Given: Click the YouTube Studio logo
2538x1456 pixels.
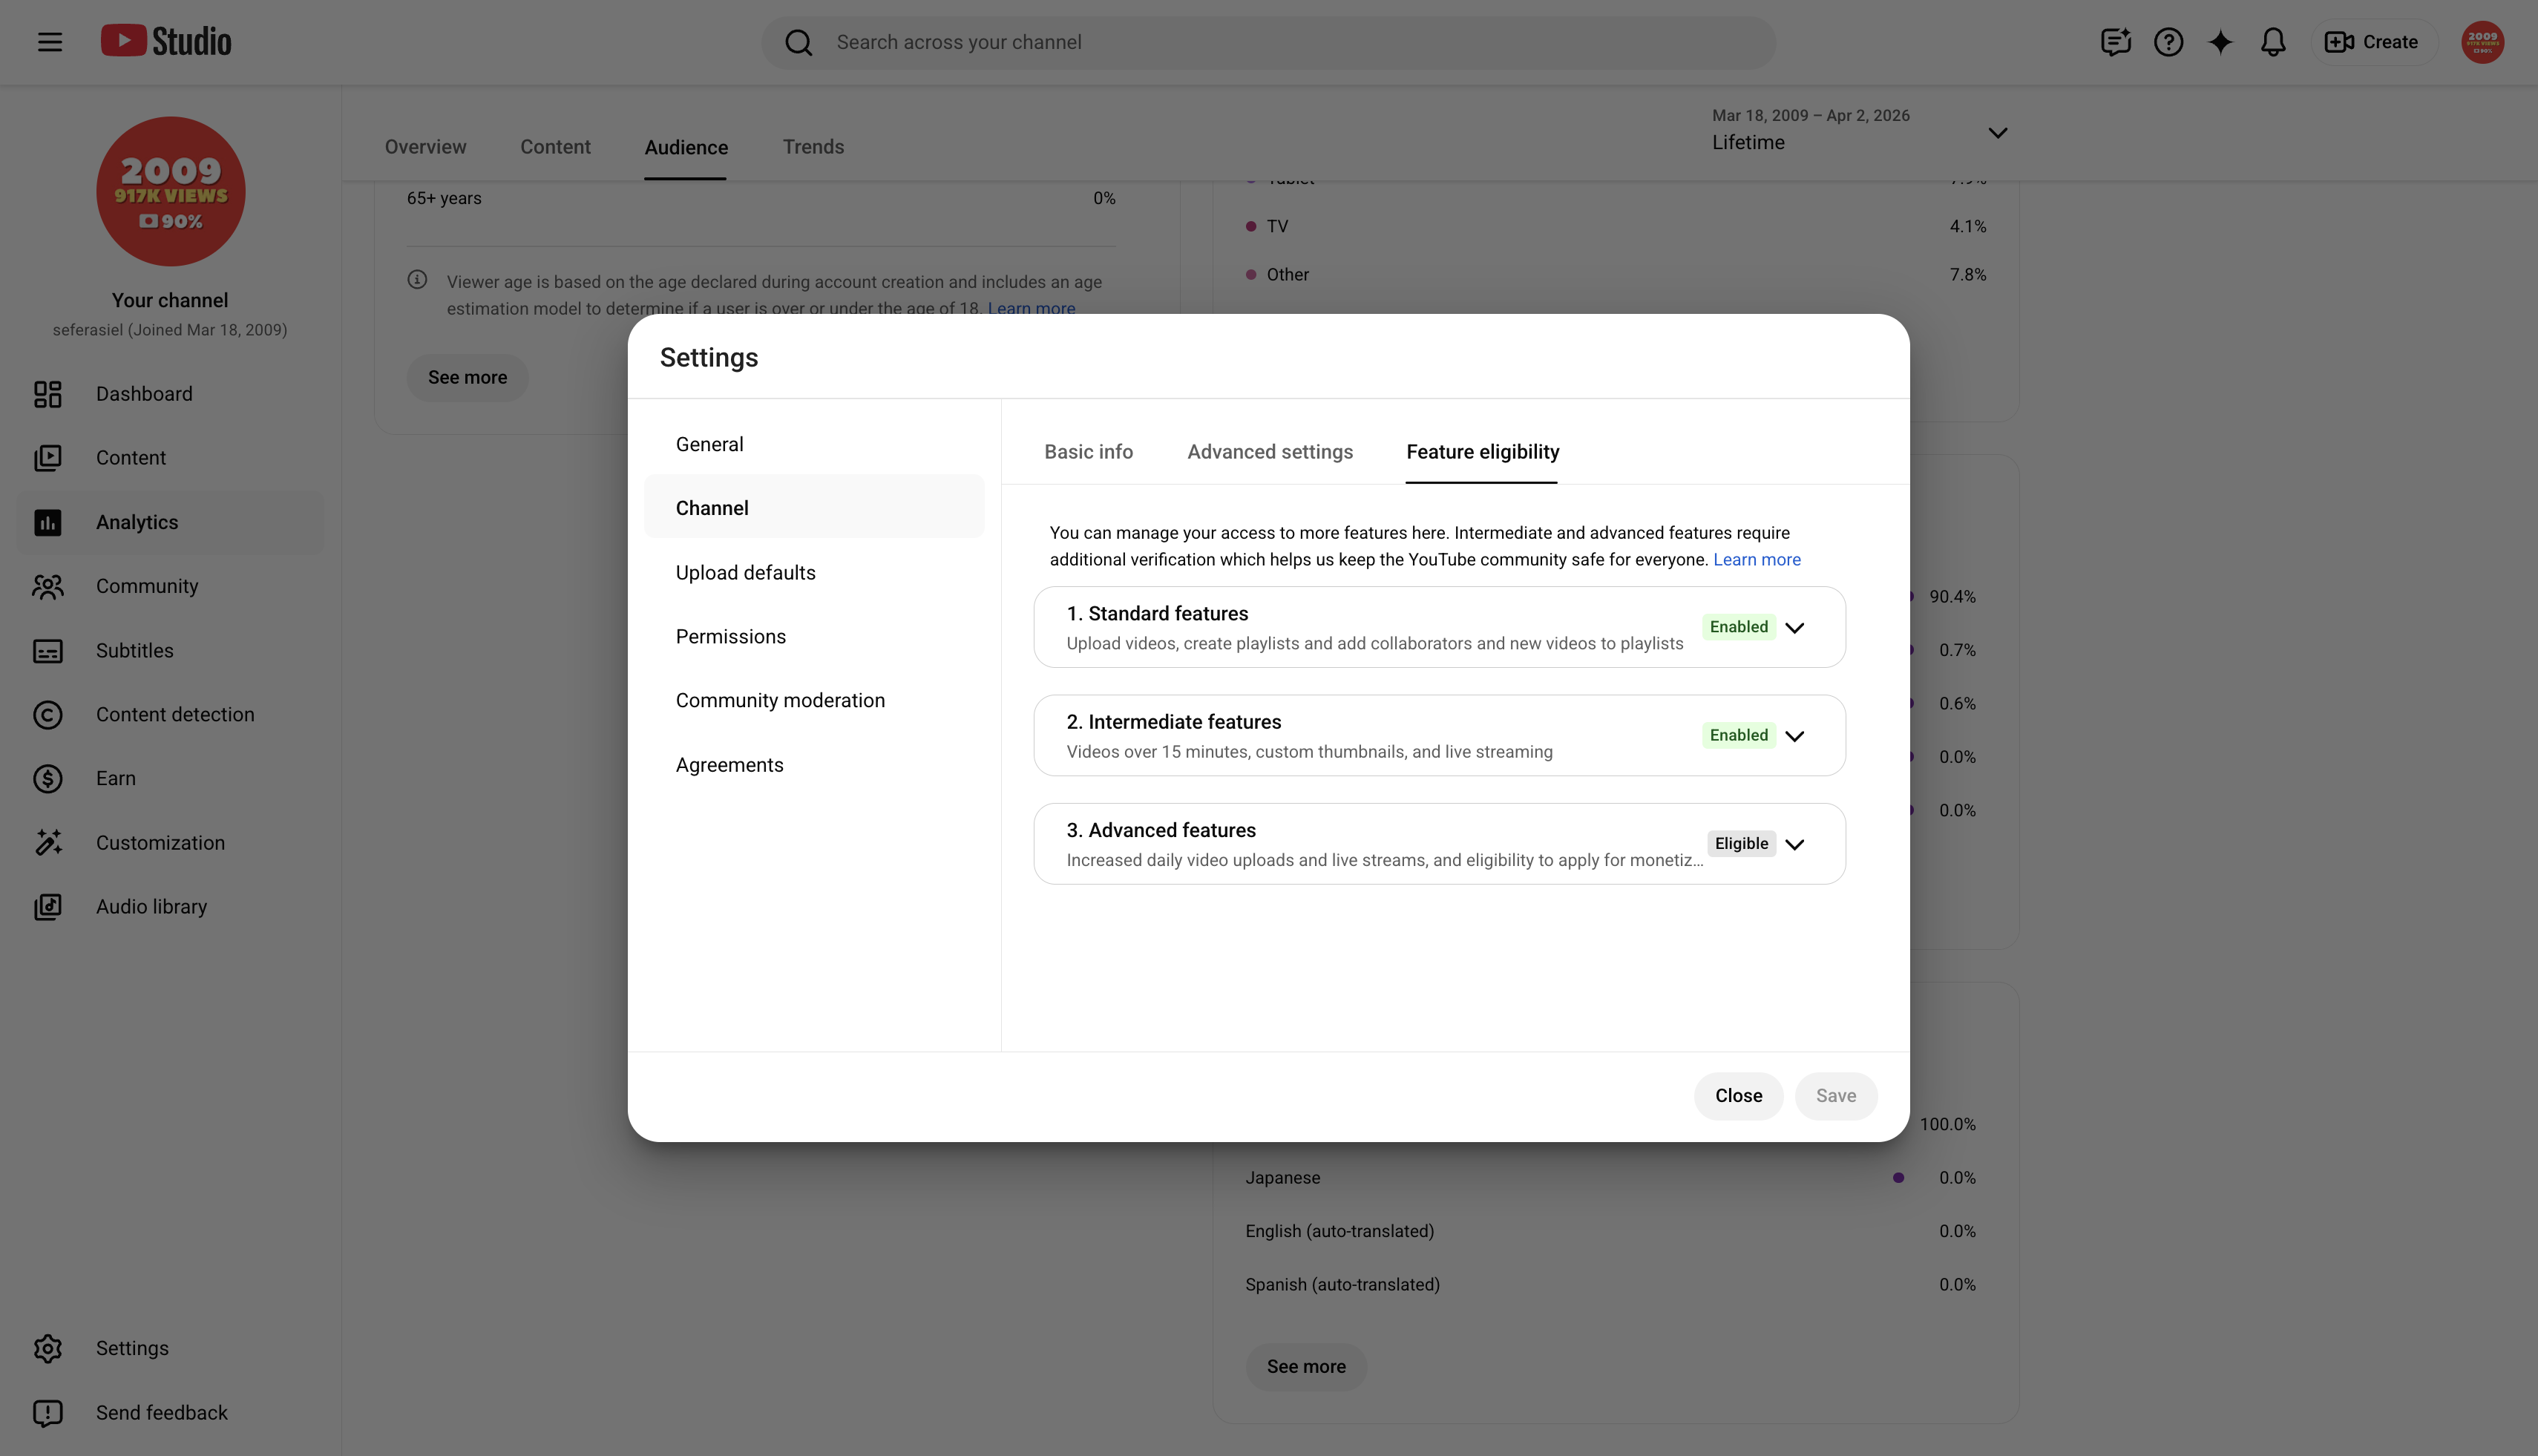Looking at the screenshot, I should [x=166, y=41].
